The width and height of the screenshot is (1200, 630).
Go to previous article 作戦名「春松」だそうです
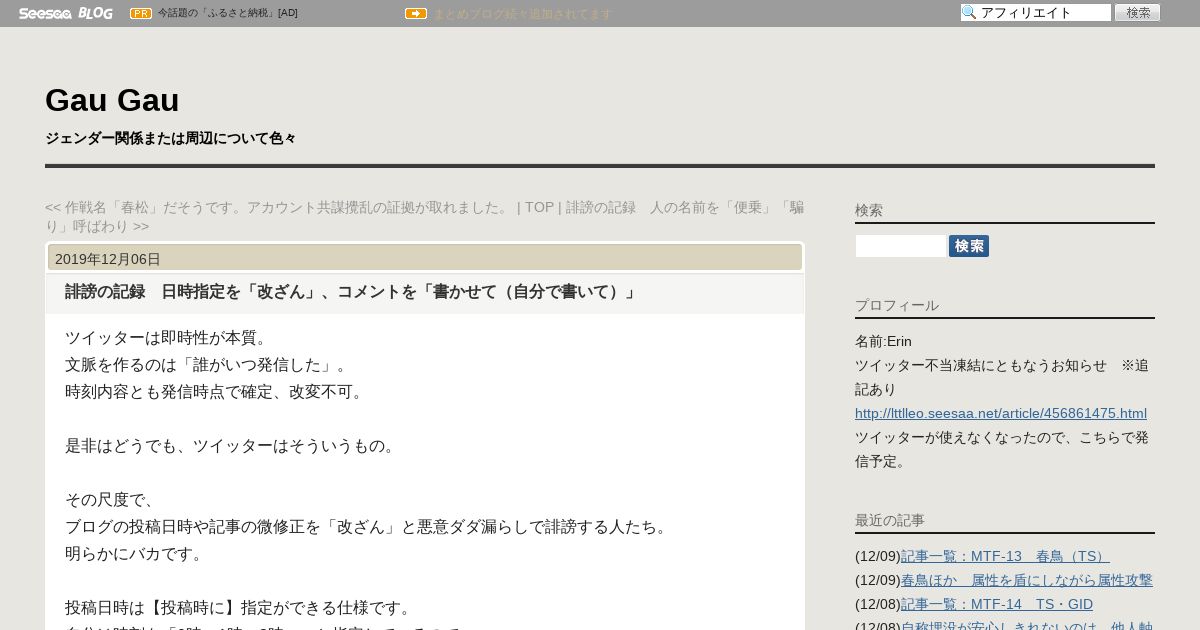pos(277,207)
